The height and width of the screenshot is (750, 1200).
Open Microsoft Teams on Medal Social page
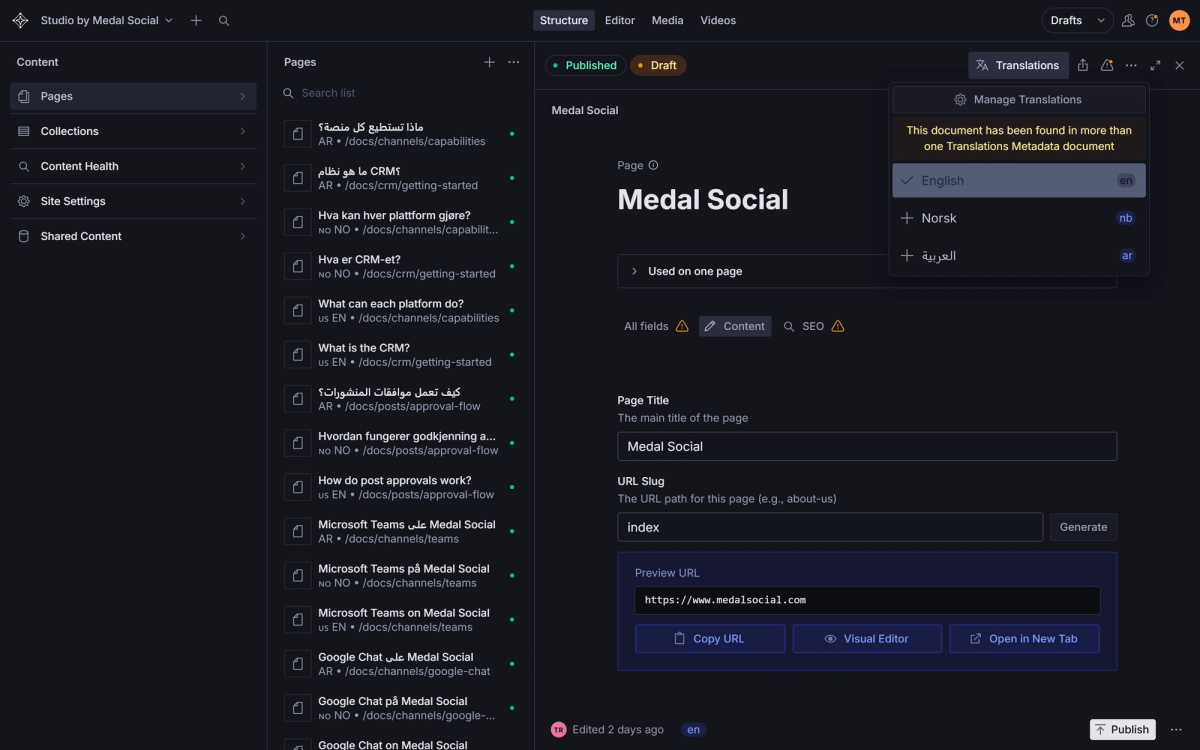pos(401,620)
